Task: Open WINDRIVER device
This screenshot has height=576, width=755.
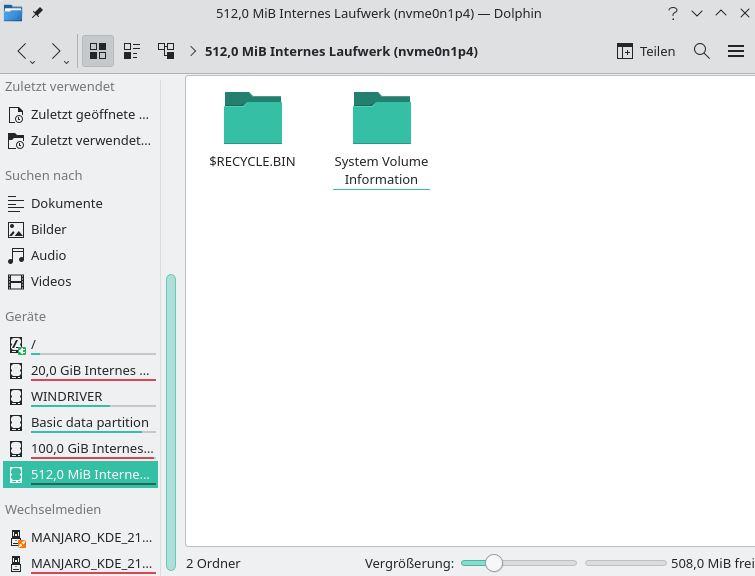Action: 66,396
